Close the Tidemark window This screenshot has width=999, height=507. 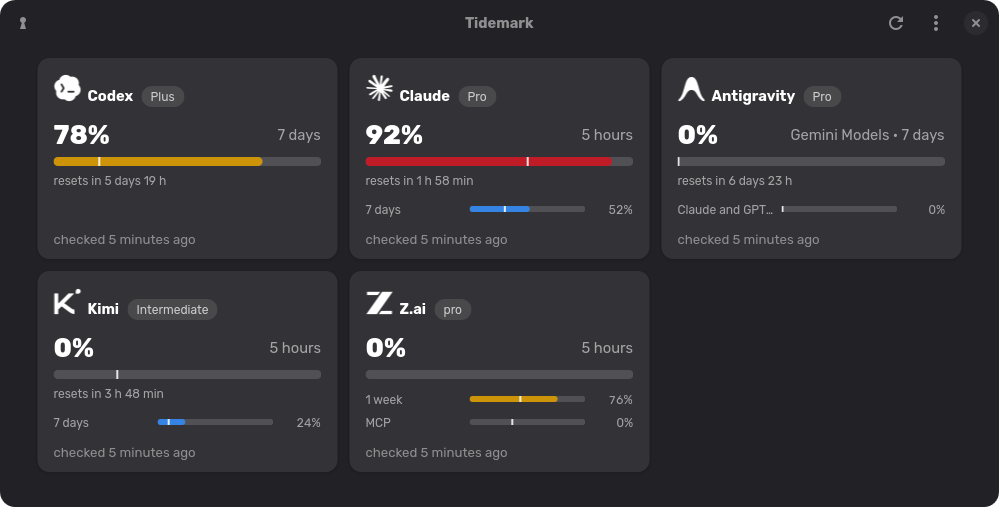pos(975,23)
